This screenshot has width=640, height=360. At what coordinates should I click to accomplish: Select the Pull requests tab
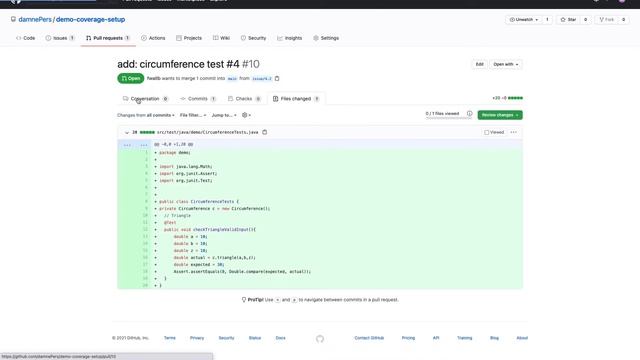108,38
